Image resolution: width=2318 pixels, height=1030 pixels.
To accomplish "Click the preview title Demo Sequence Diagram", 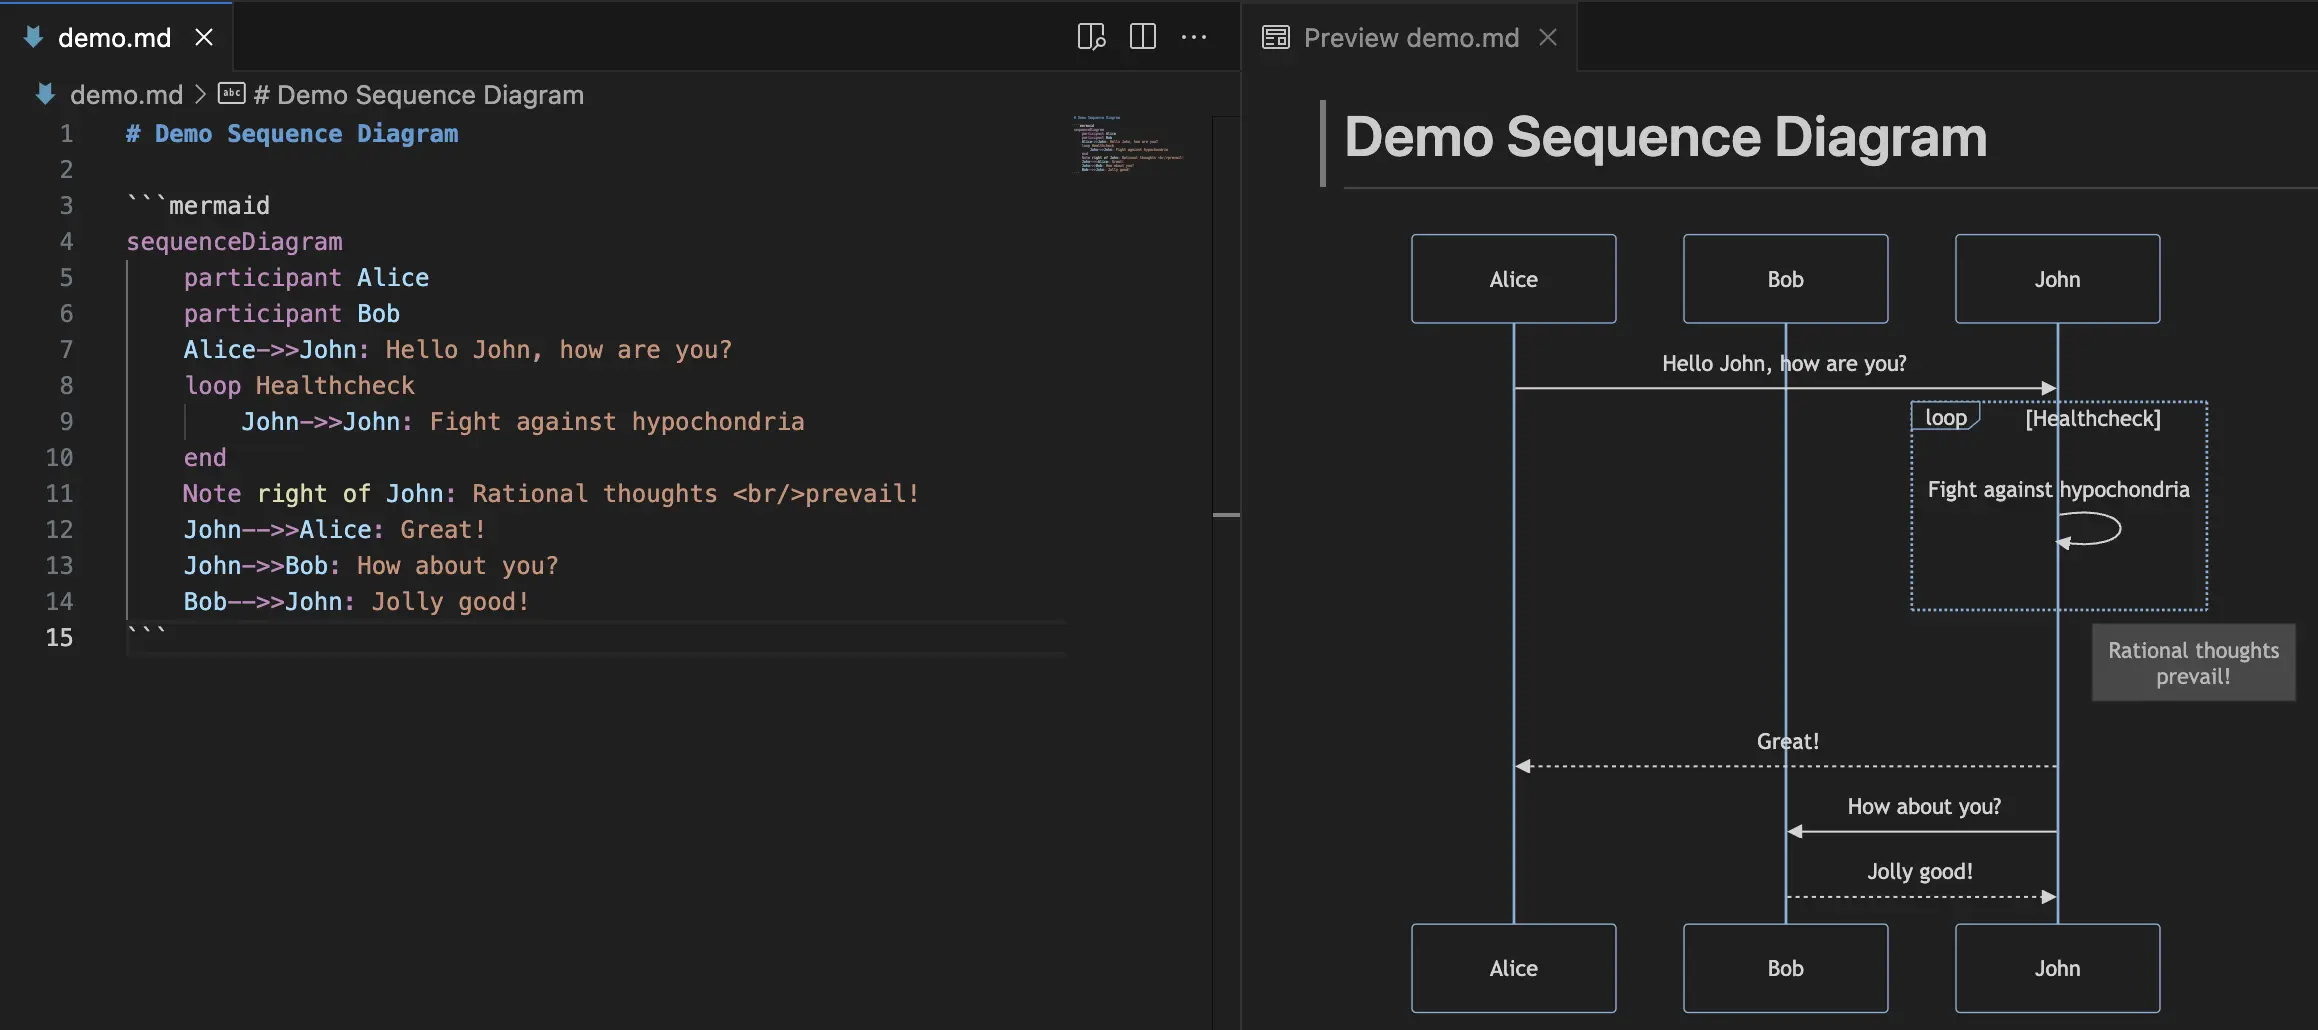I will click(x=1665, y=137).
